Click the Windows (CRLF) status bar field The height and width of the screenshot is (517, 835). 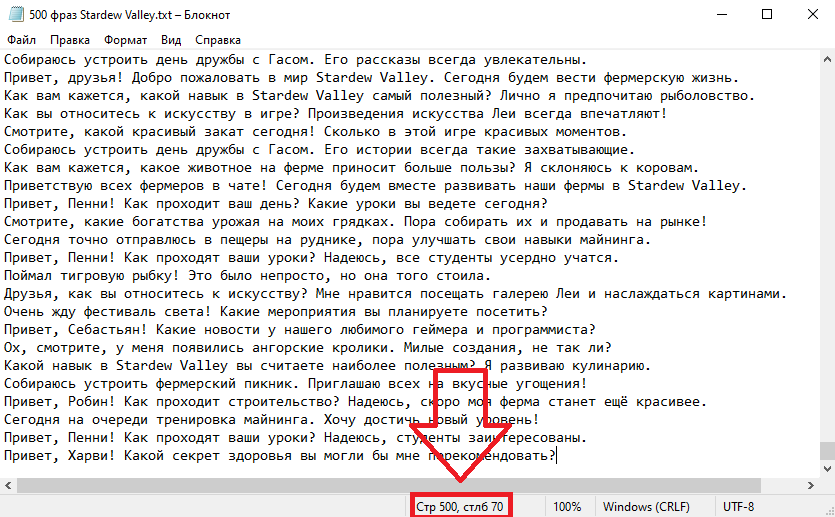coord(646,507)
